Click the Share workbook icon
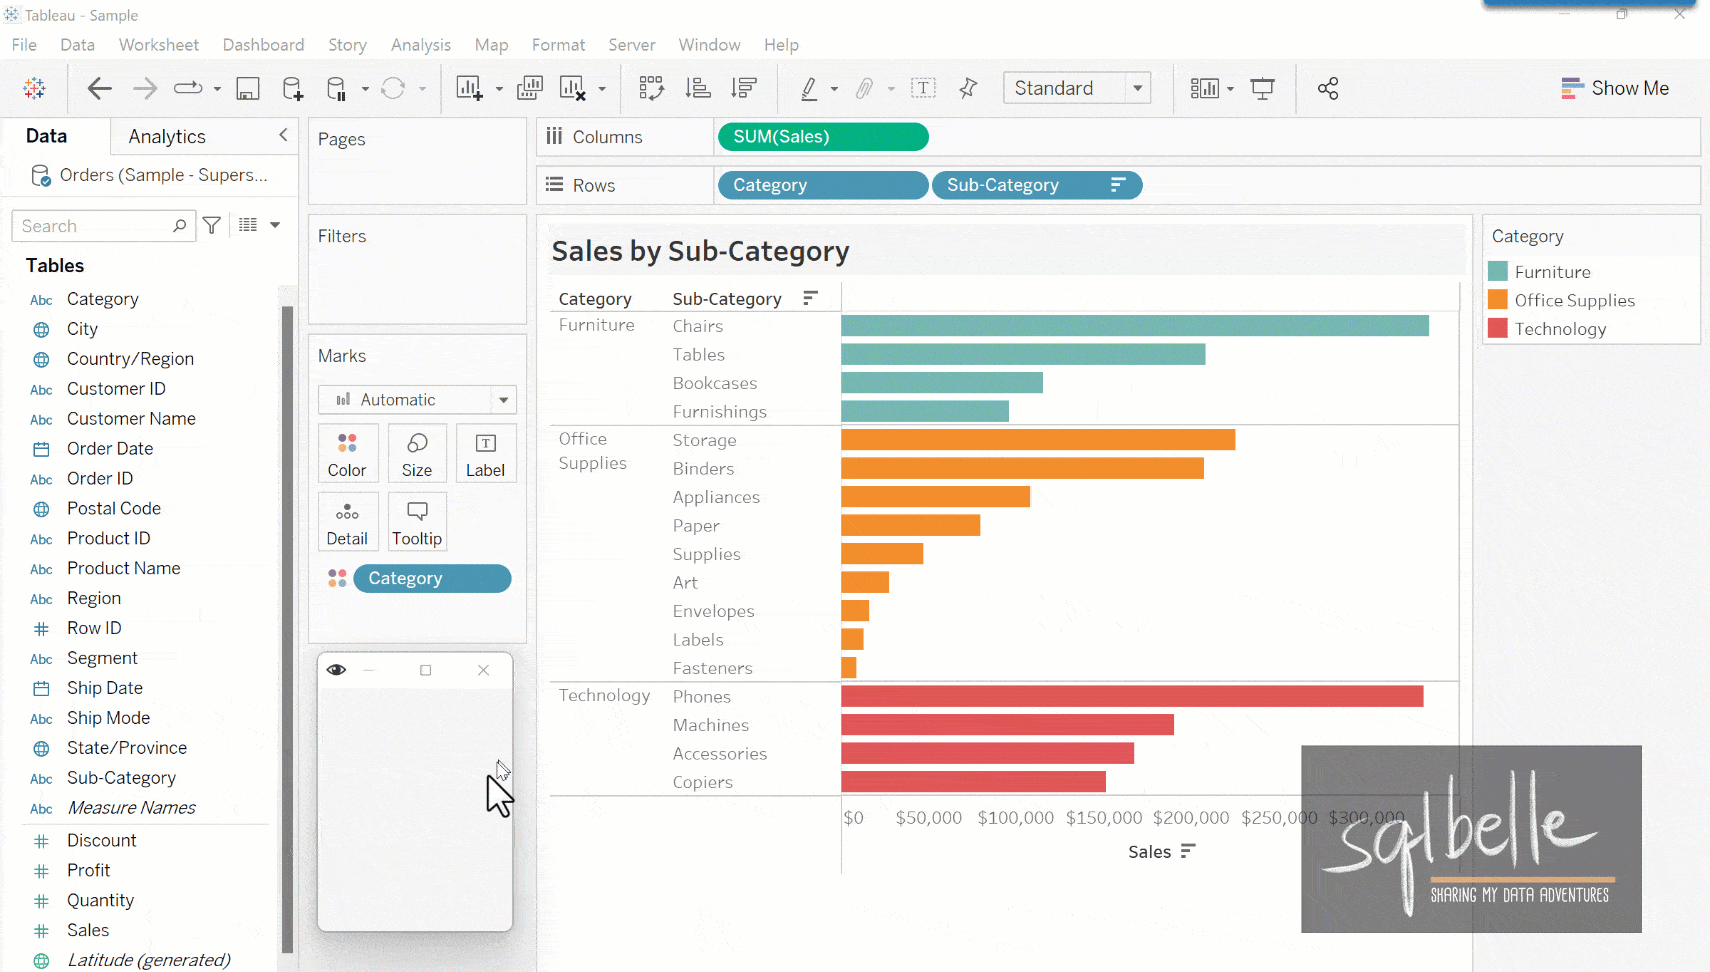This screenshot has height=972, width=1710. tap(1328, 88)
